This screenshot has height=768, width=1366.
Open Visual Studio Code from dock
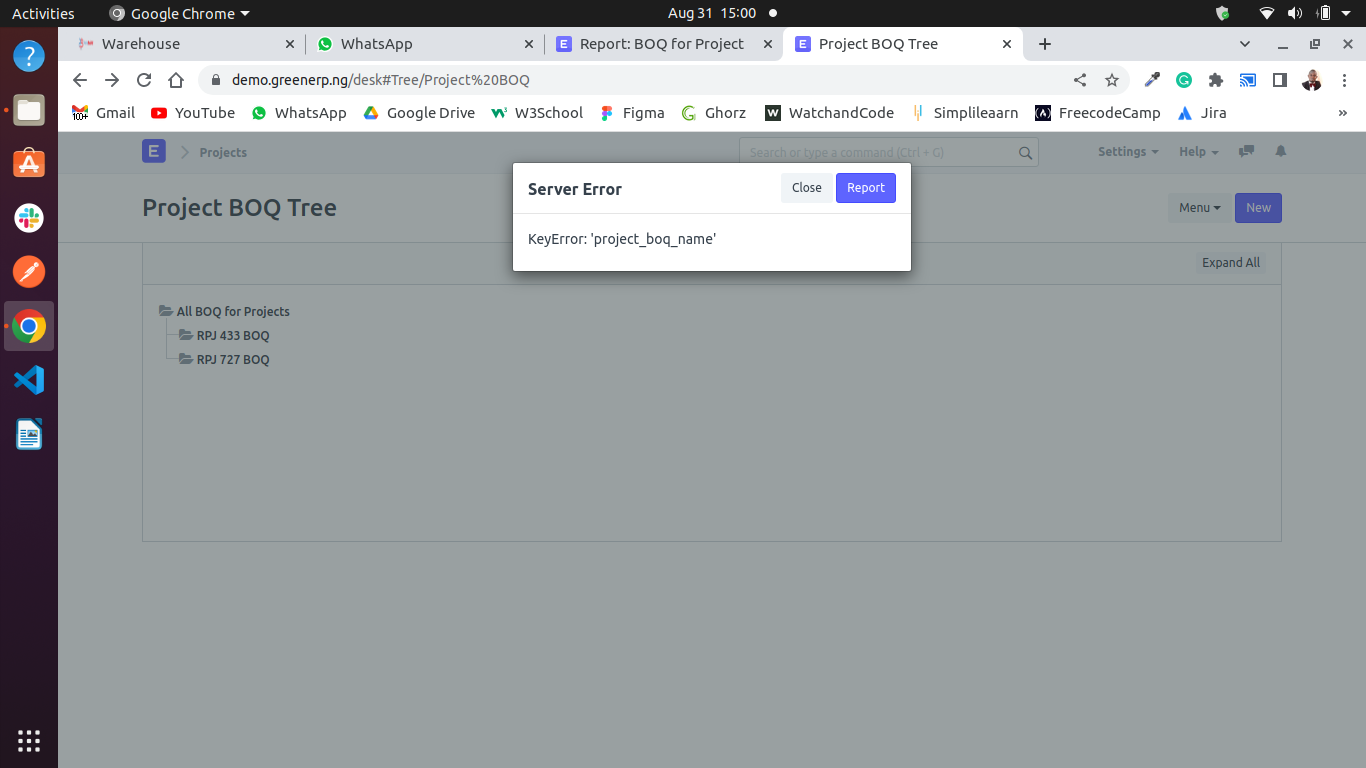coord(29,380)
